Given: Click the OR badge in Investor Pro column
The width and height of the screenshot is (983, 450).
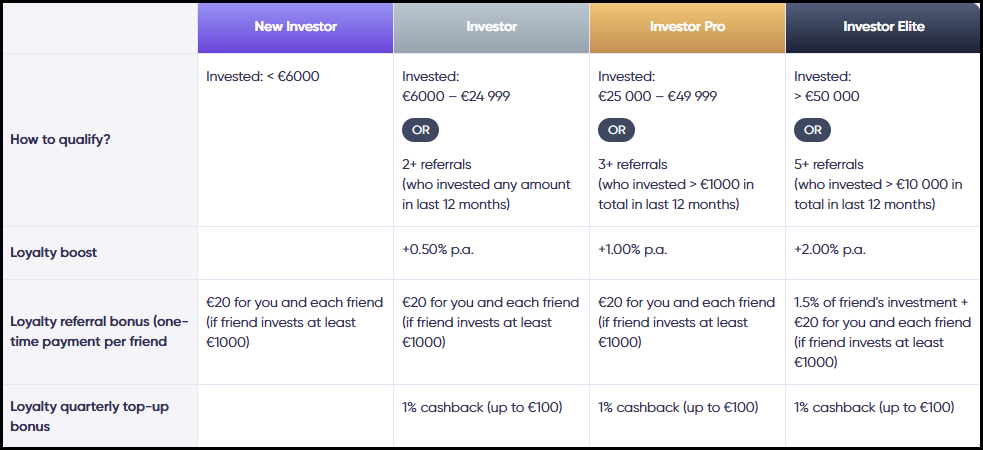Looking at the screenshot, I should point(616,130).
